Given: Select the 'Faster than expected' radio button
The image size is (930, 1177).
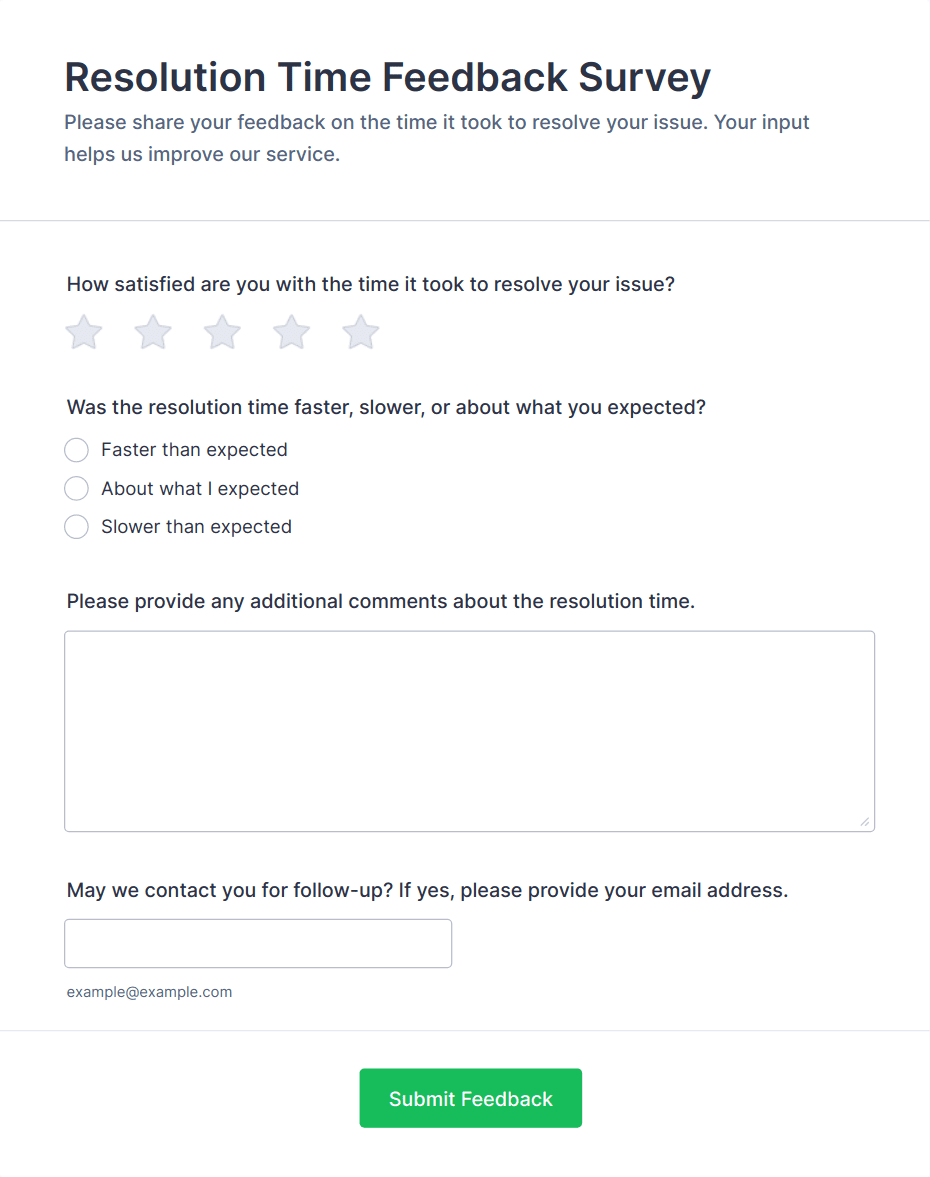Looking at the screenshot, I should [x=77, y=450].
